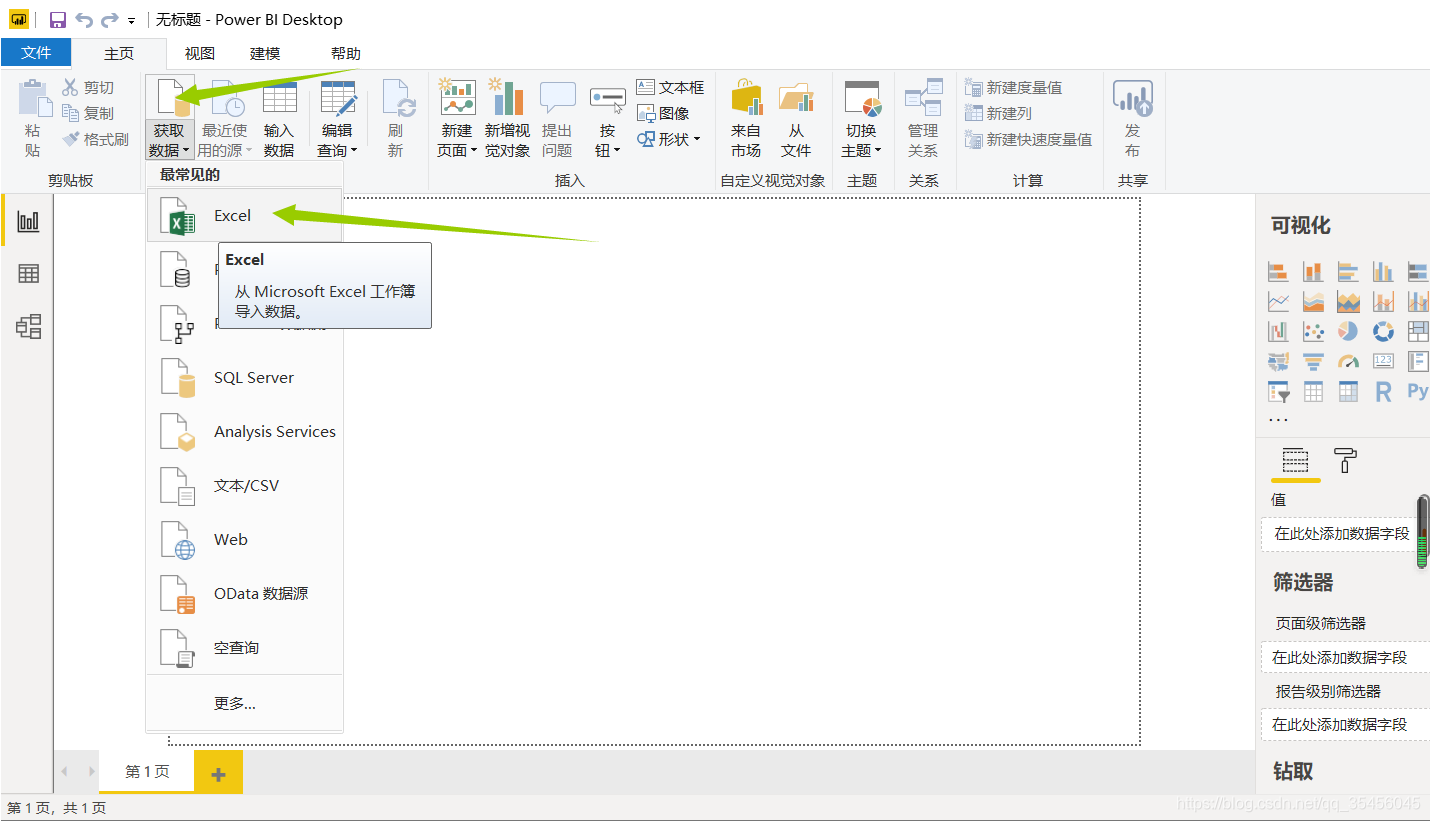The image size is (1430, 822).
Task: Select Analysis Services data source
Action: [x=244, y=432]
